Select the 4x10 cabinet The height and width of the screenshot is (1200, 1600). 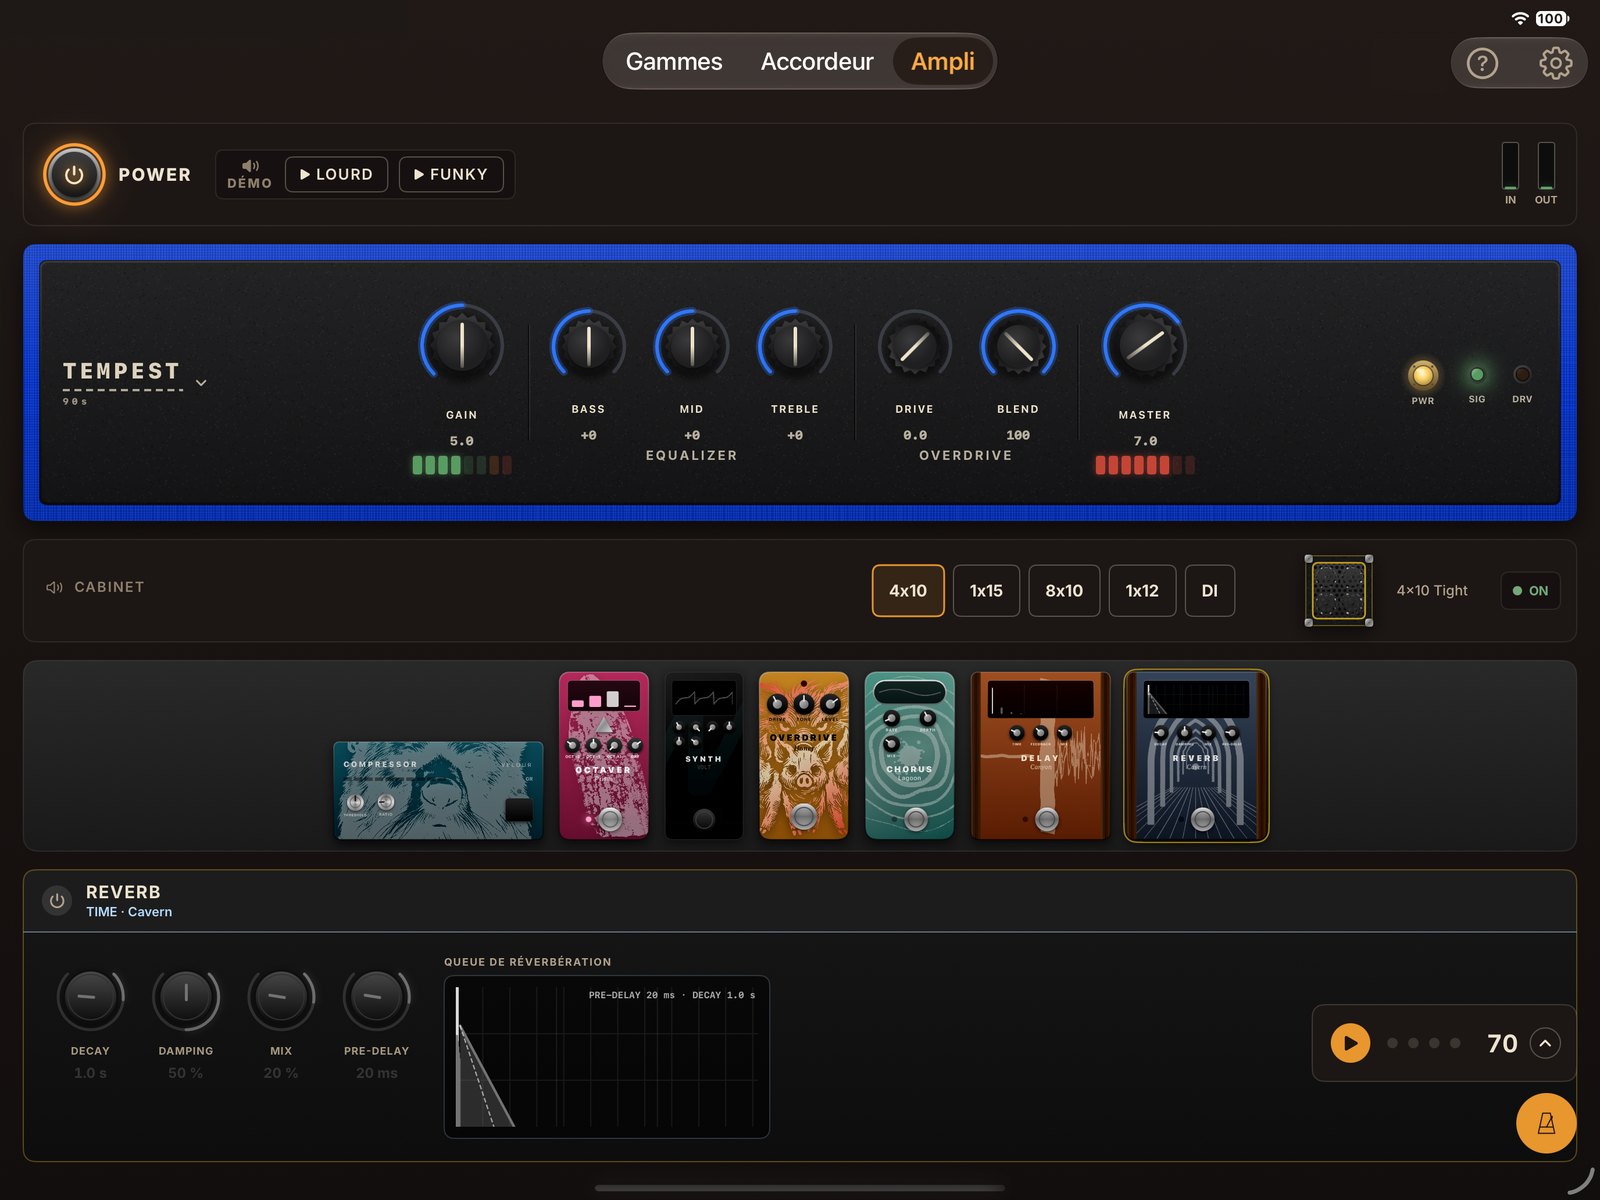pos(908,591)
